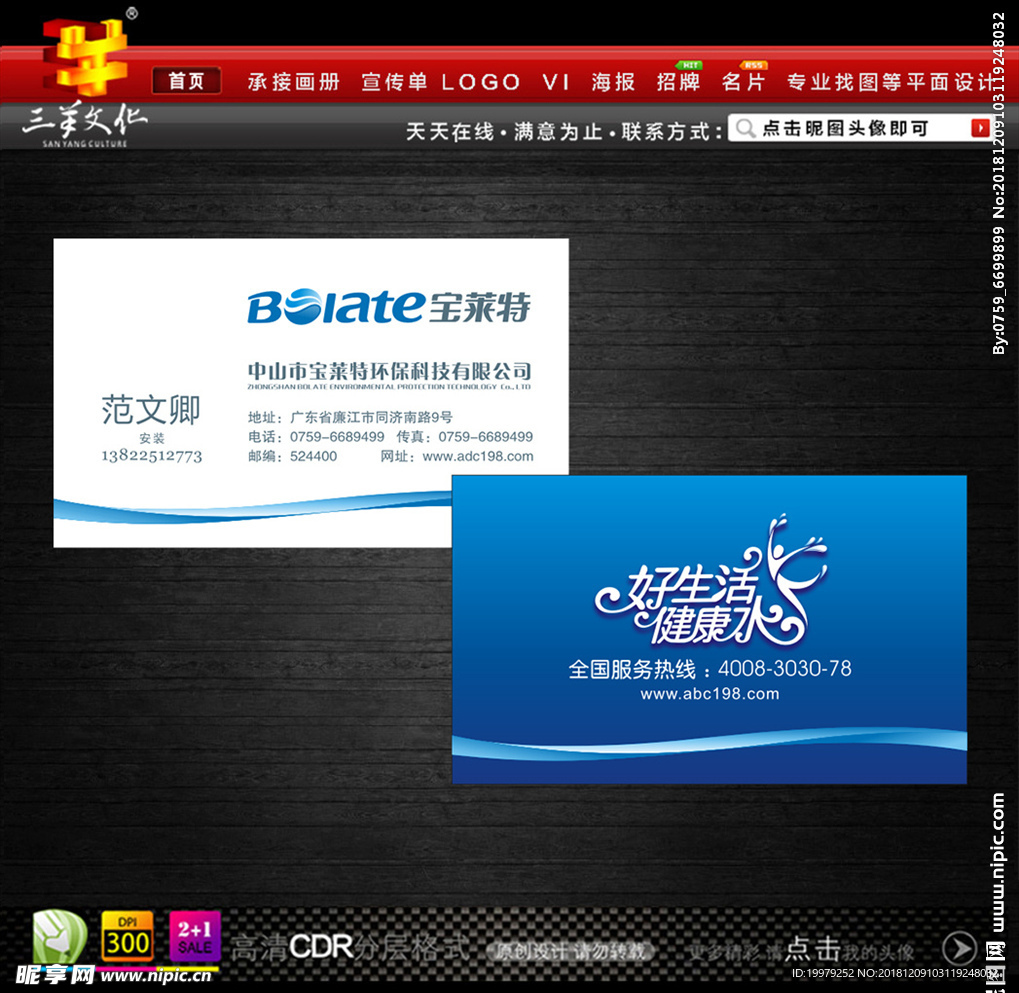
Task: Select the LOGO menu item
Action: [x=481, y=83]
